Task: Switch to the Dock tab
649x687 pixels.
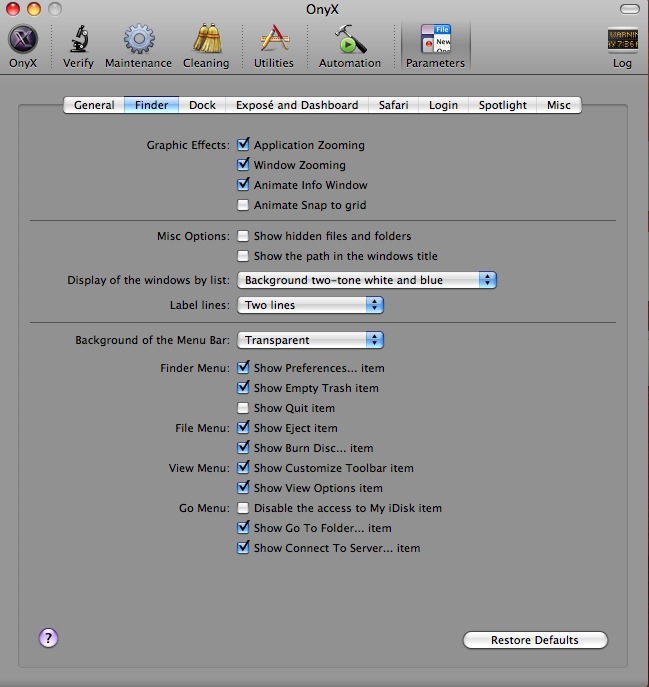Action: [x=202, y=105]
